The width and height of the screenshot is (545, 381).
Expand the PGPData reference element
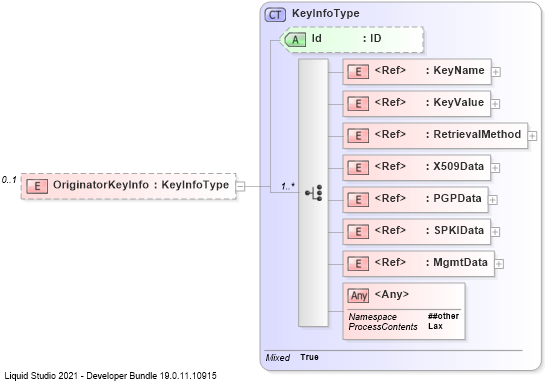[493, 200]
